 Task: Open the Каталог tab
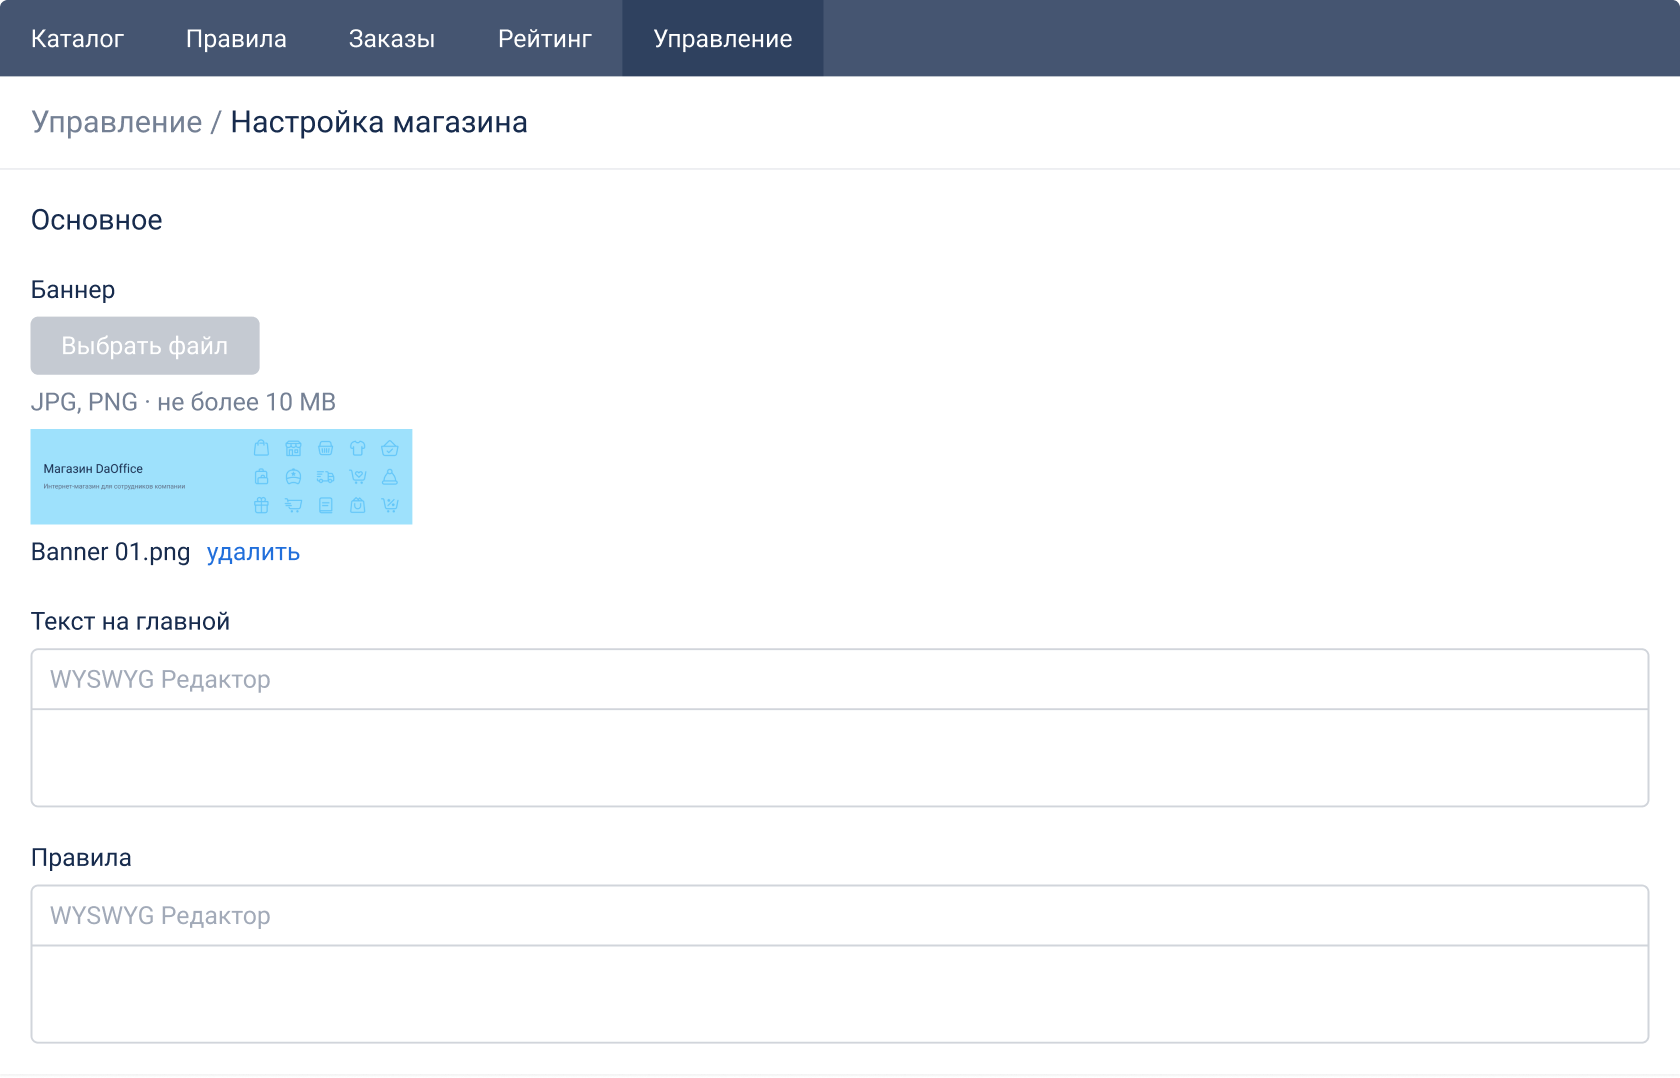[x=77, y=38]
